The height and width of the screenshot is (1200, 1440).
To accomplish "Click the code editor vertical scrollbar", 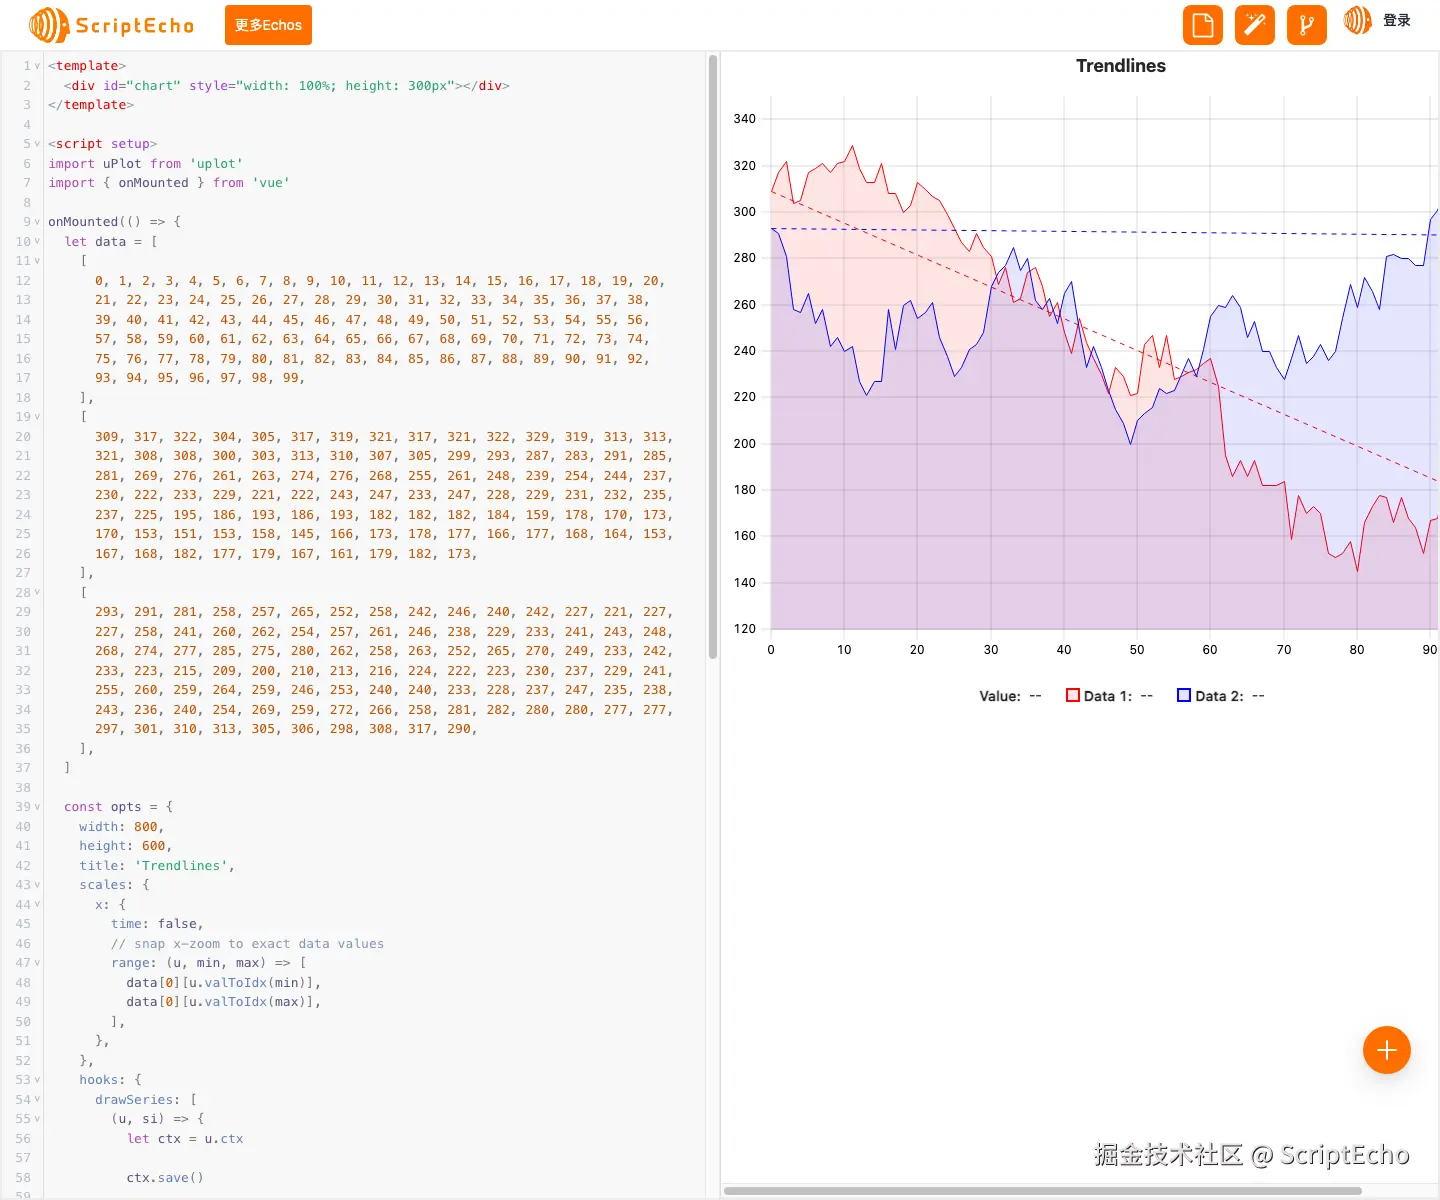I will 713,357.
